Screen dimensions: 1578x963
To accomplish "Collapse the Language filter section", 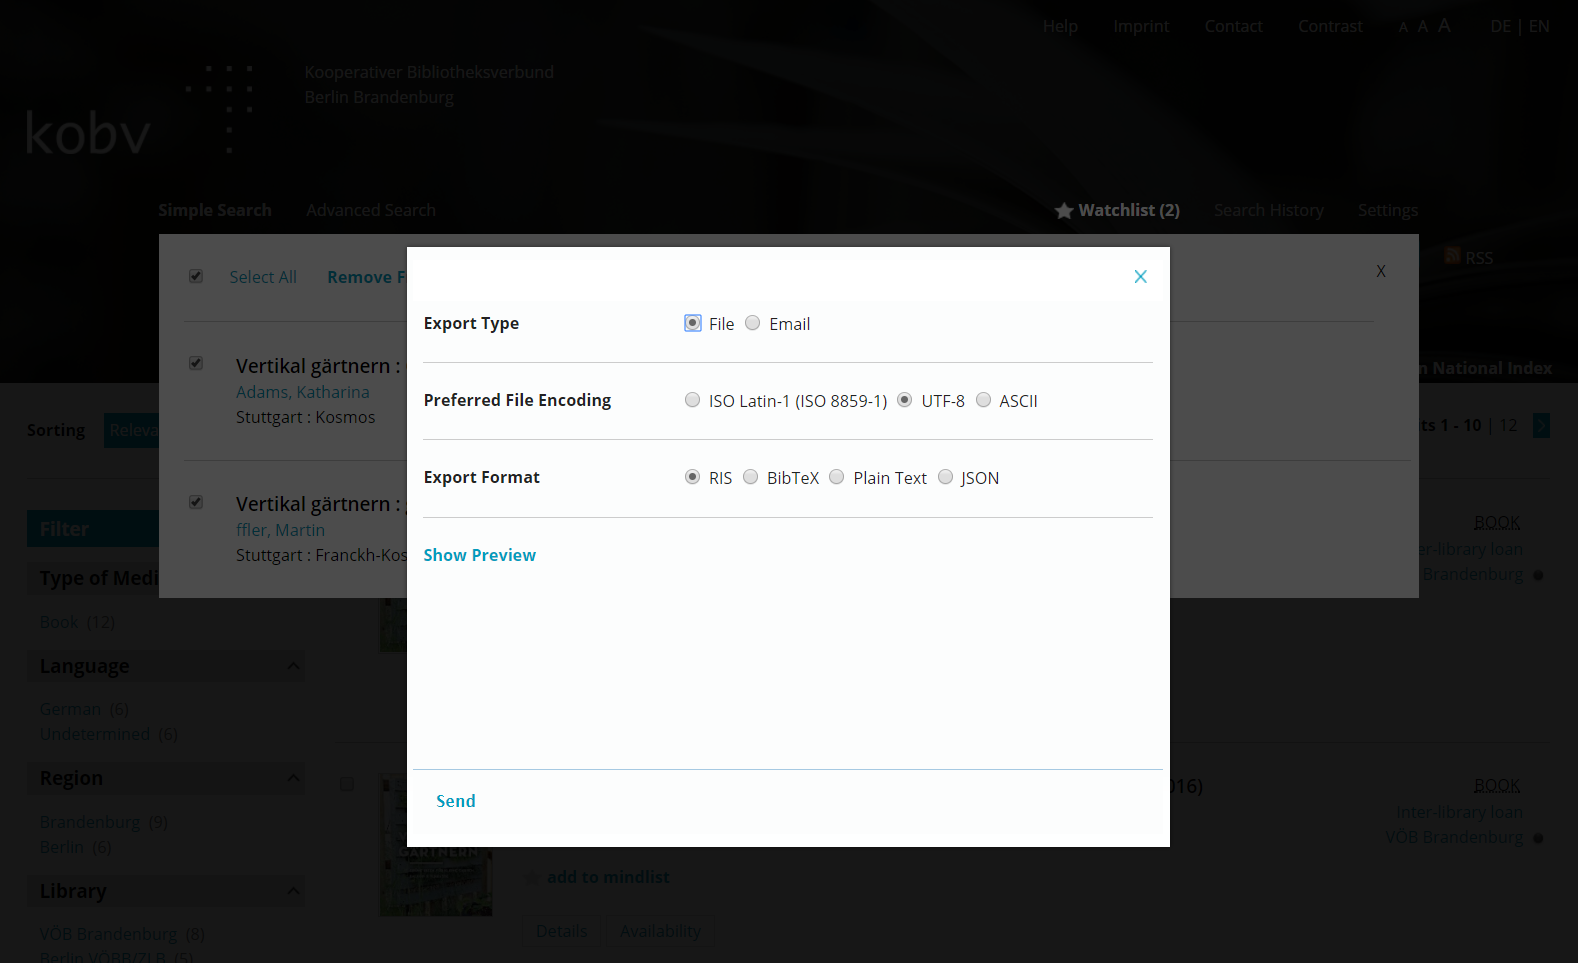I will click(x=293, y=666).
